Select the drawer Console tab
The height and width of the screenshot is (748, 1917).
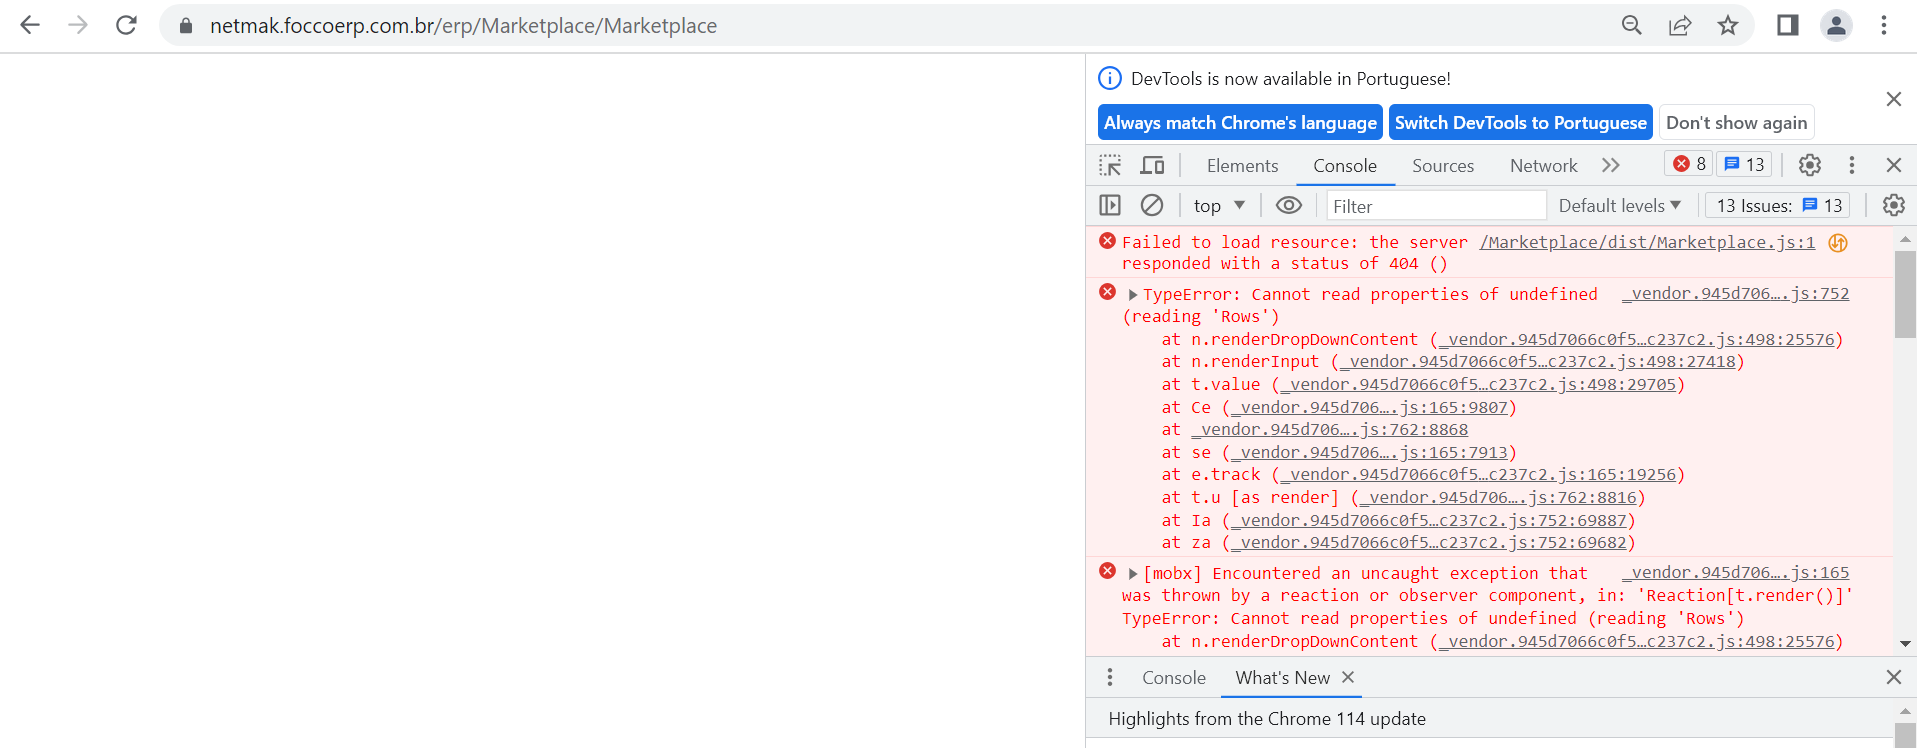pyautogui.click(x=1174, y=678)
